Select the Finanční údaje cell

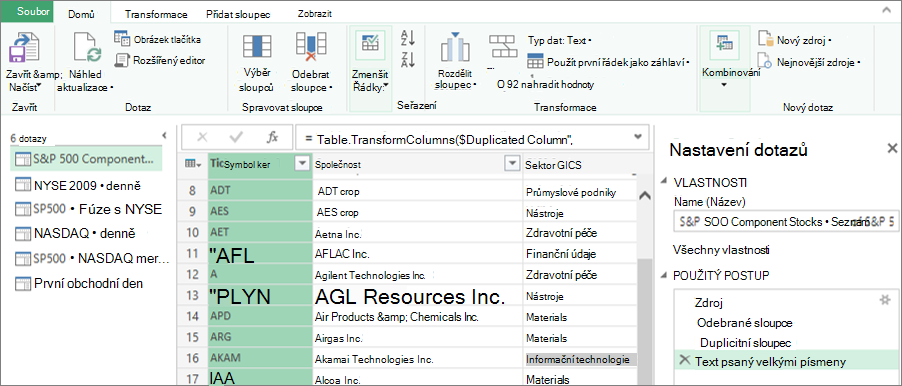580,254
